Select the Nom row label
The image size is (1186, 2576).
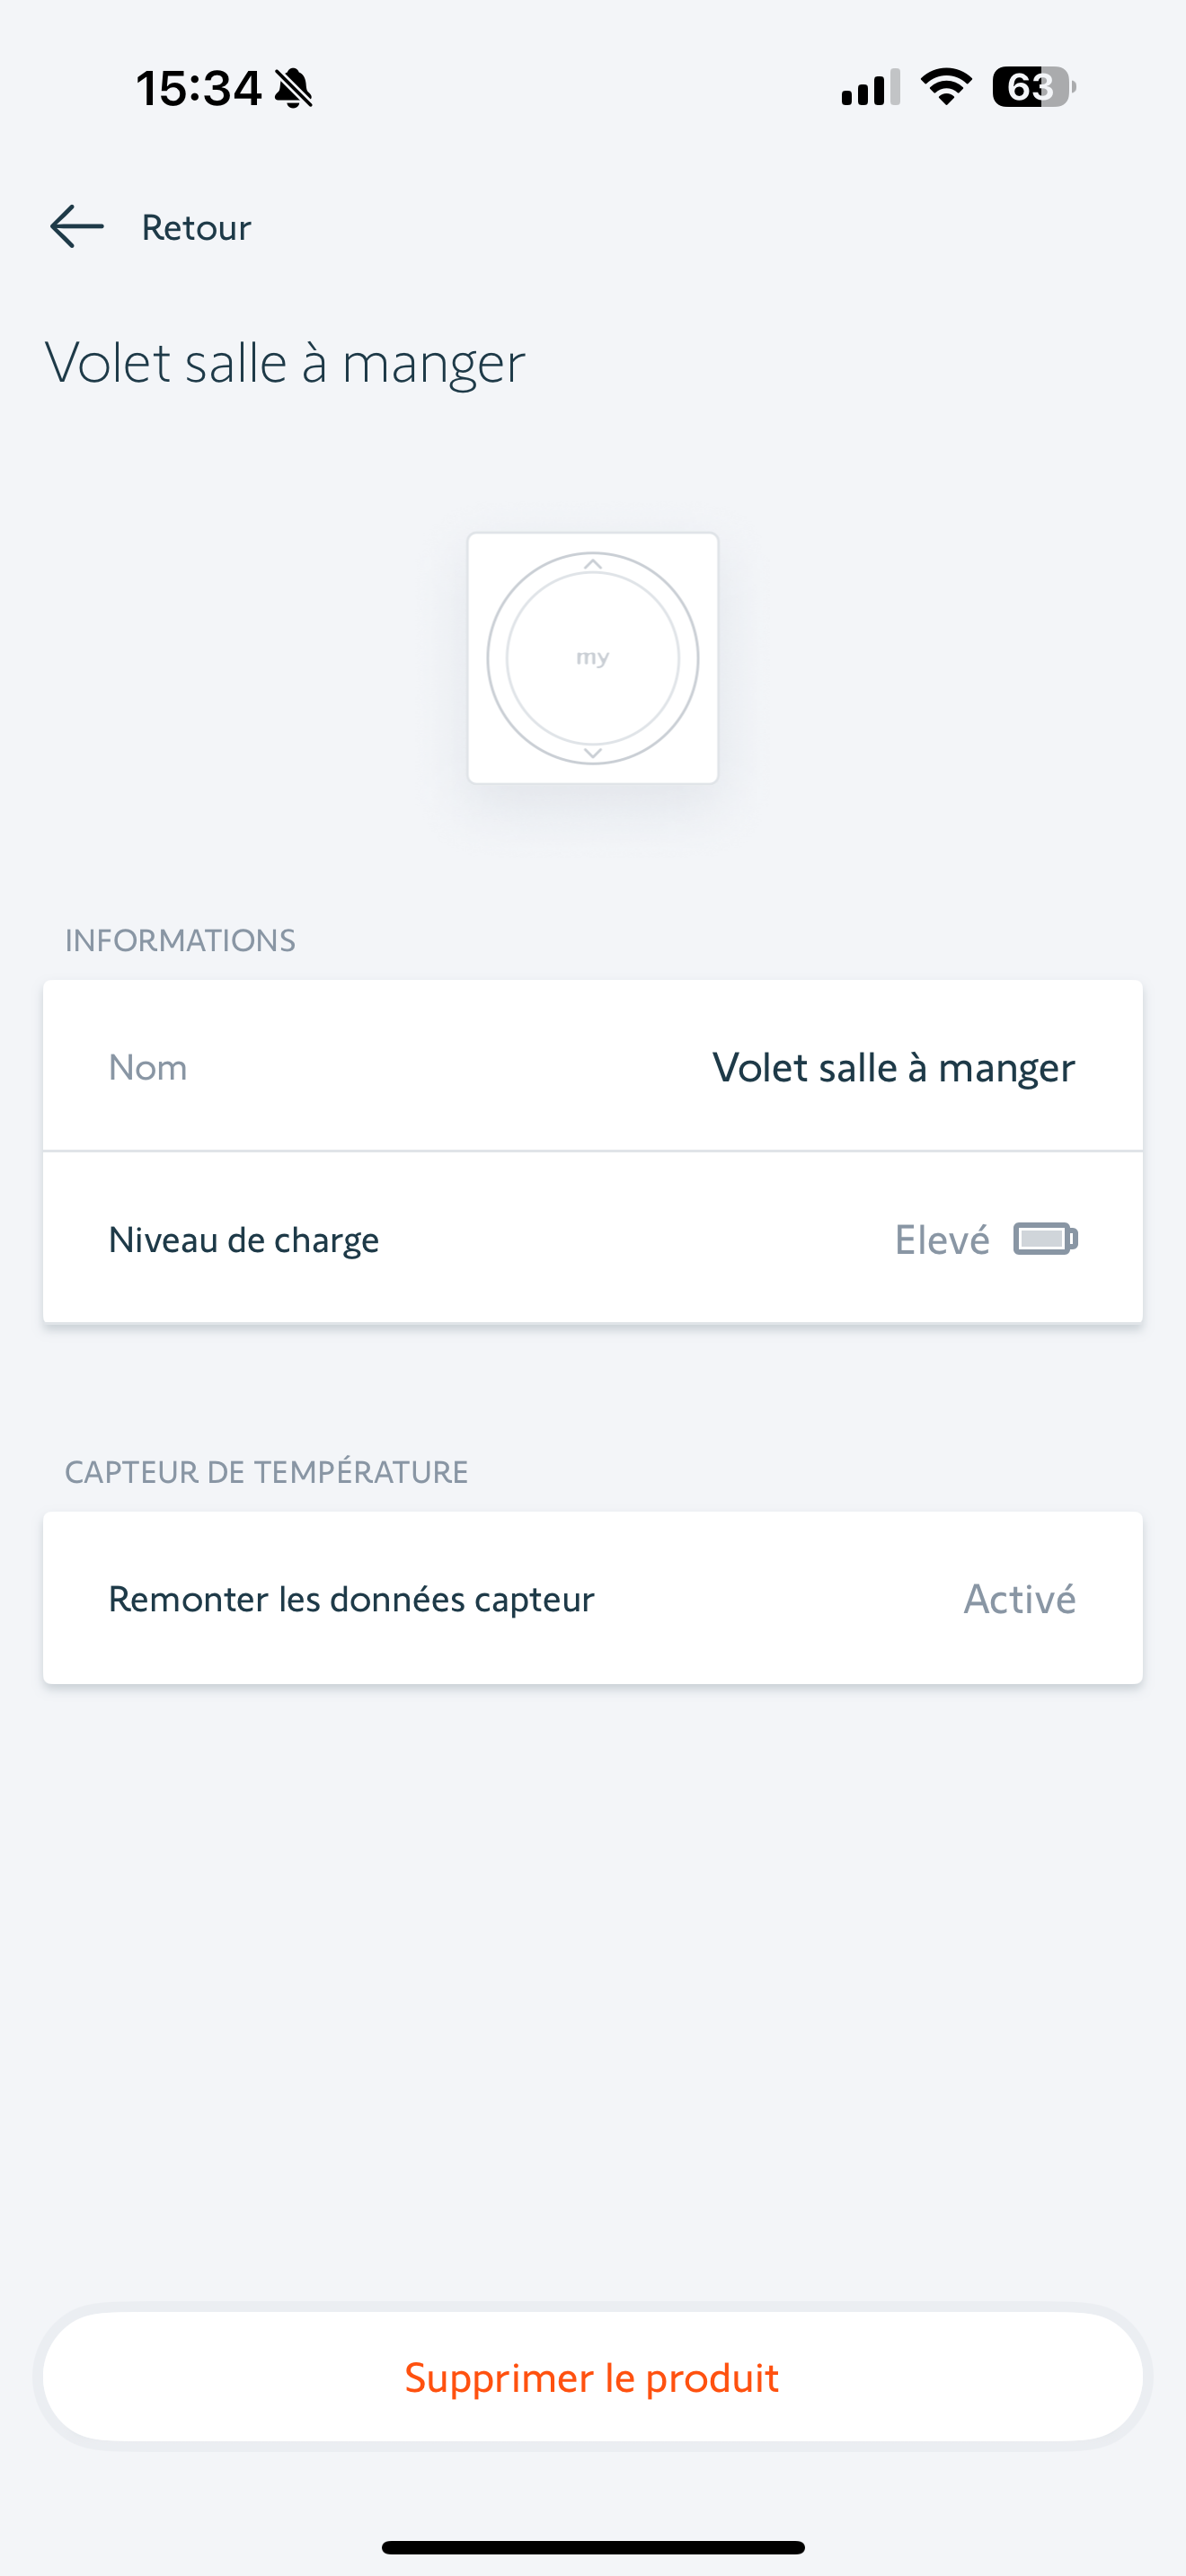point(148,1067)
